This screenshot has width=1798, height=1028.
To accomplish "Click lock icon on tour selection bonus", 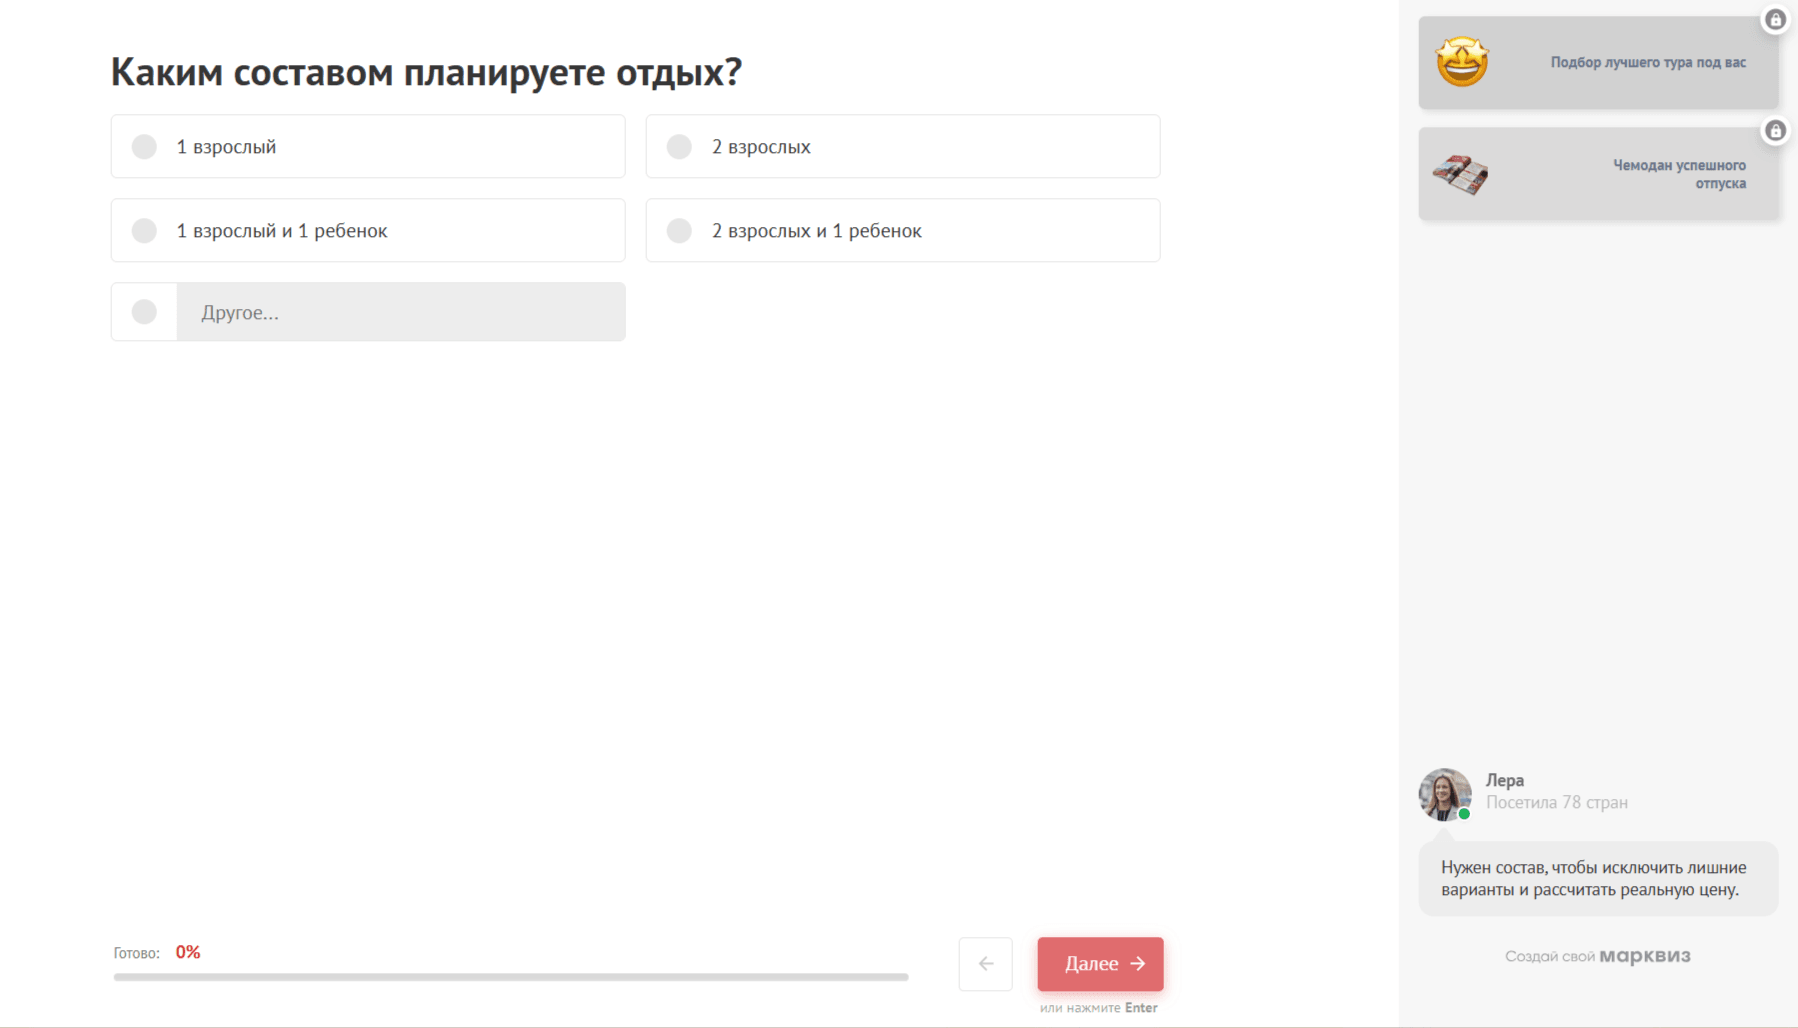I will [x=1775, y=20].
